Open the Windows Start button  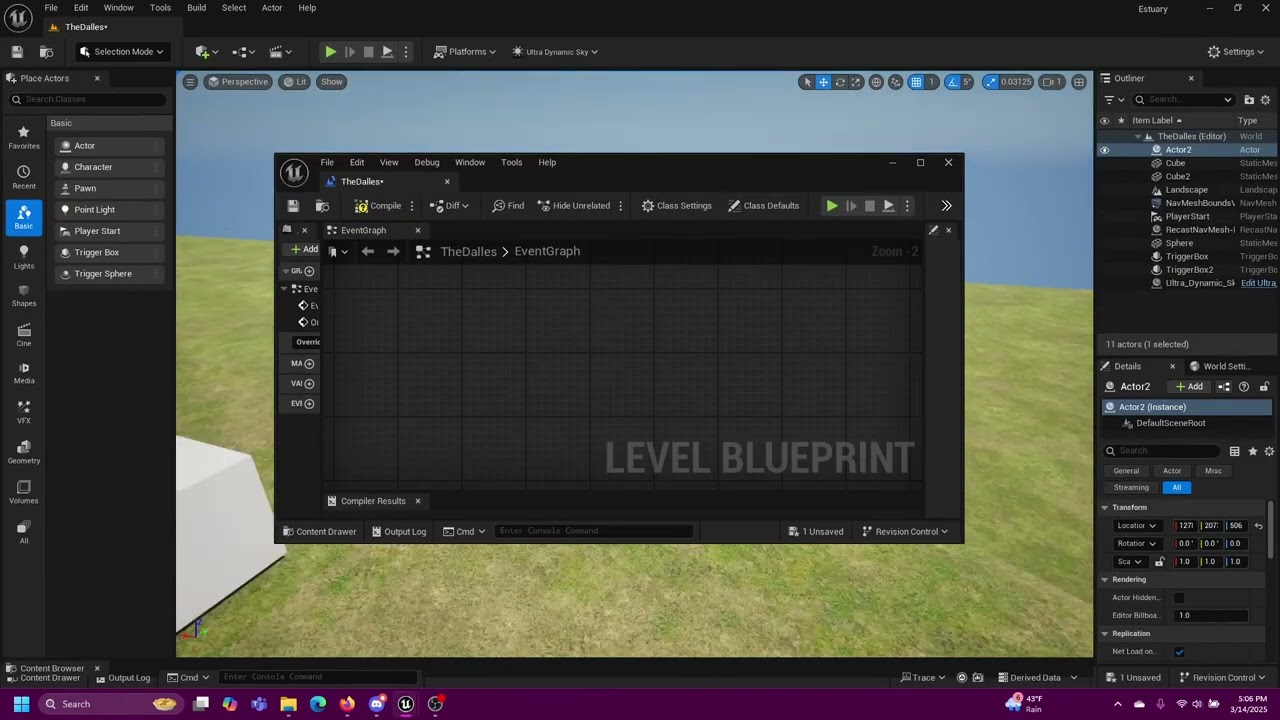(21, 704)
